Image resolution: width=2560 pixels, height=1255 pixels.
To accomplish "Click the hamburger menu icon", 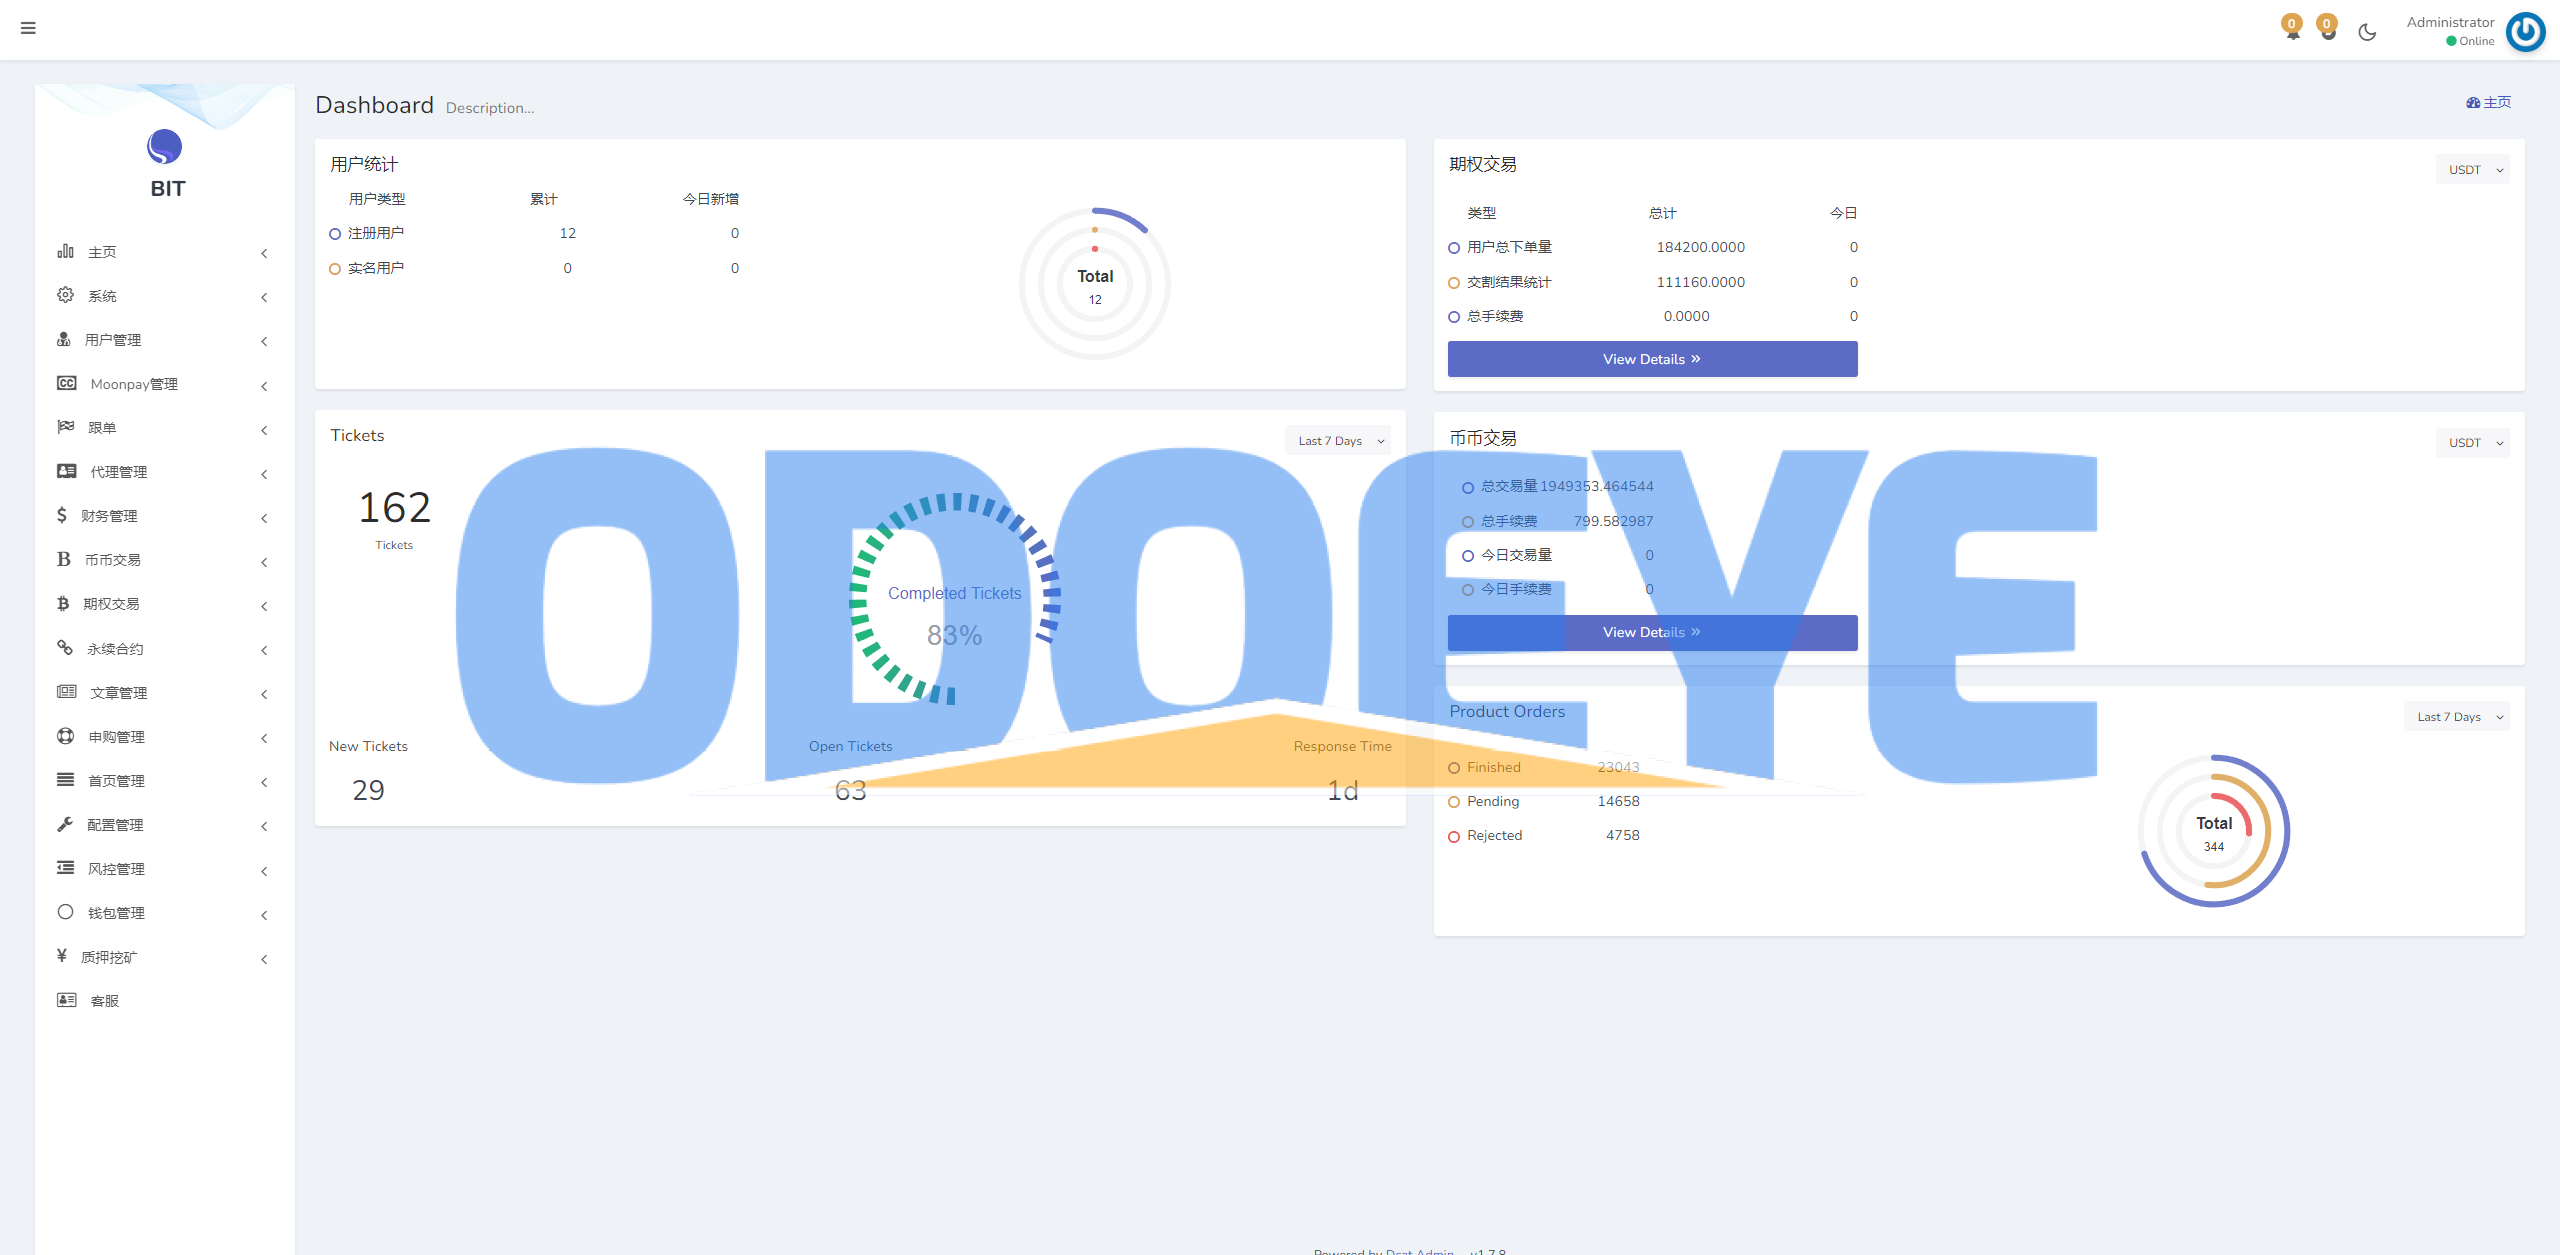I will 28,28.
